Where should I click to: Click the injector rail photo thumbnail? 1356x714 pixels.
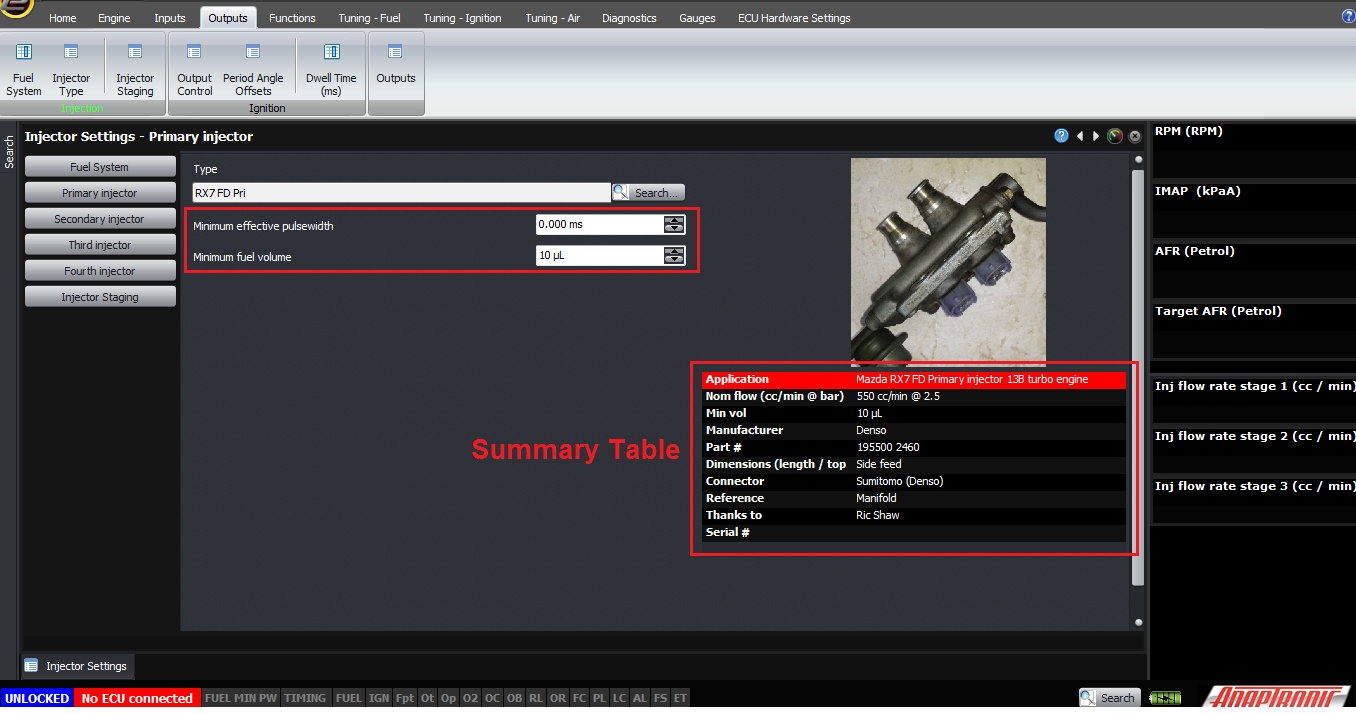(948, 262)
